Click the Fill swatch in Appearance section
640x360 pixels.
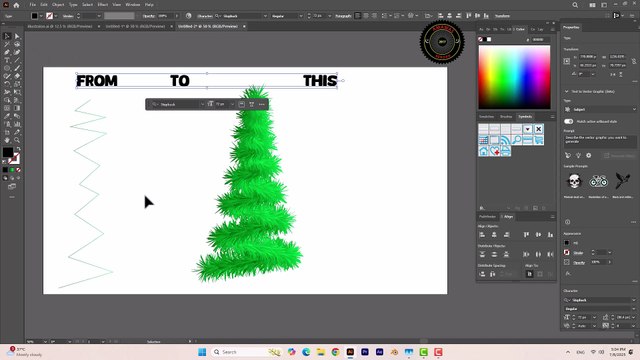[567, 243]
